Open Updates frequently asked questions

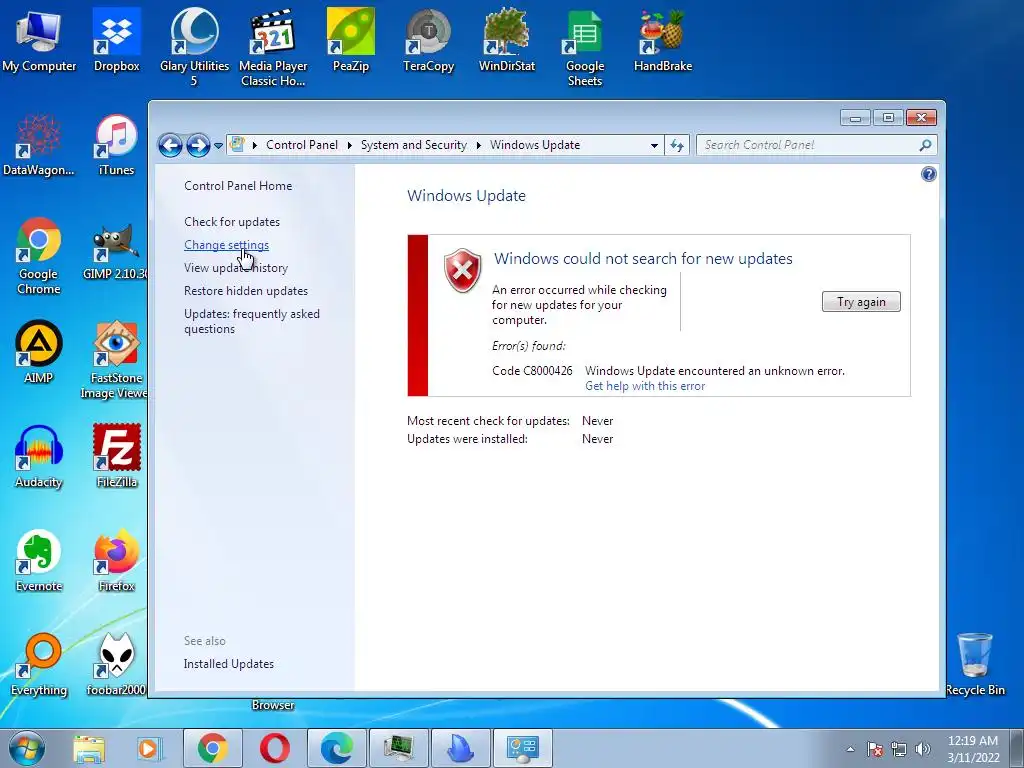pyautogui.click(x=251, y=321)
